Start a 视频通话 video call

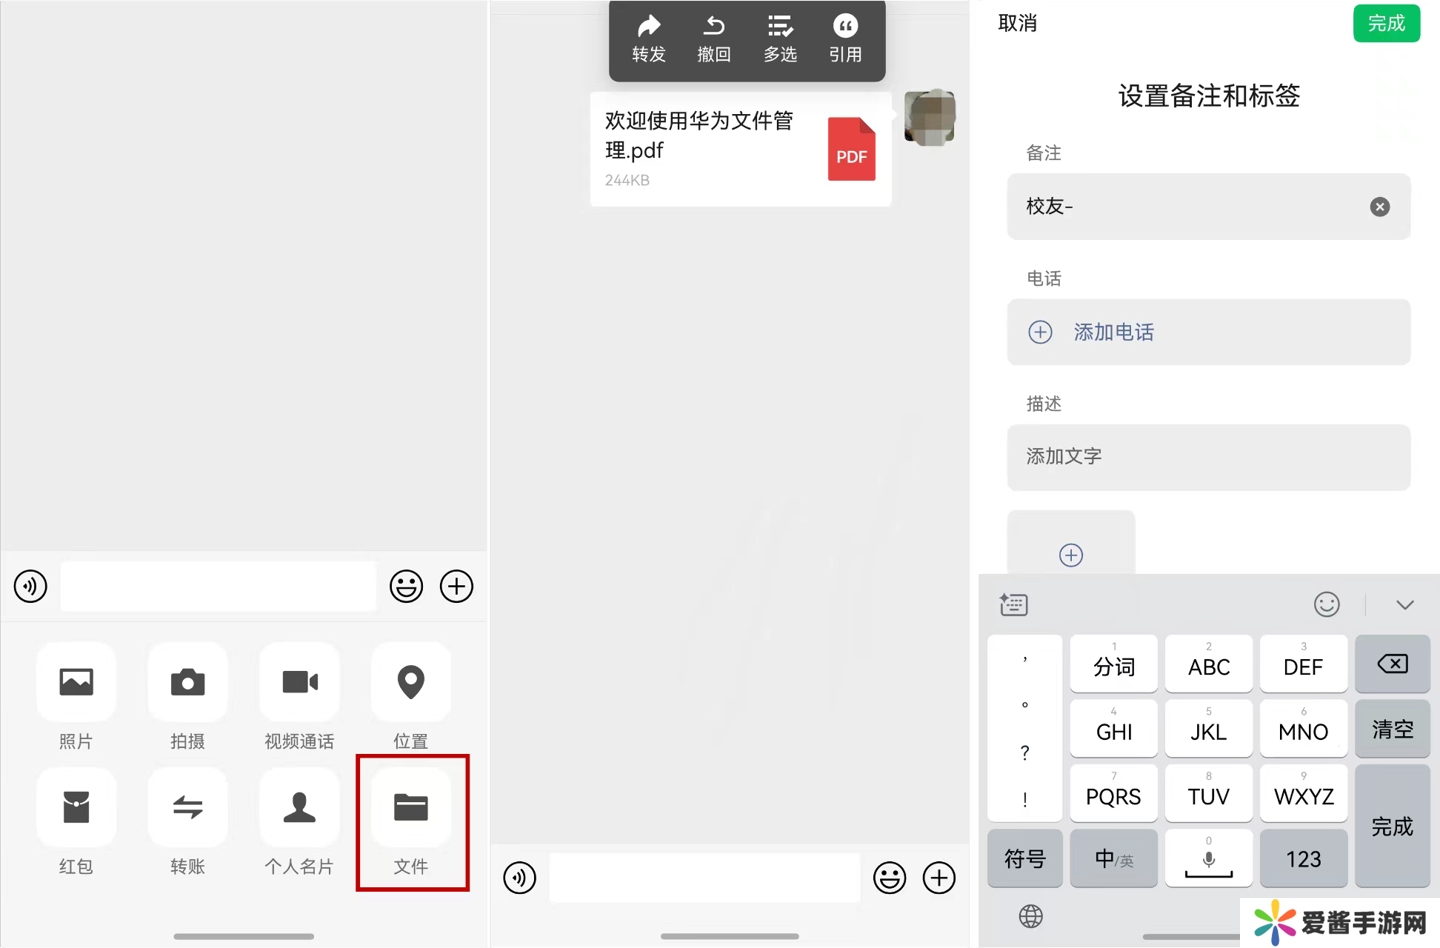[299, 683]
